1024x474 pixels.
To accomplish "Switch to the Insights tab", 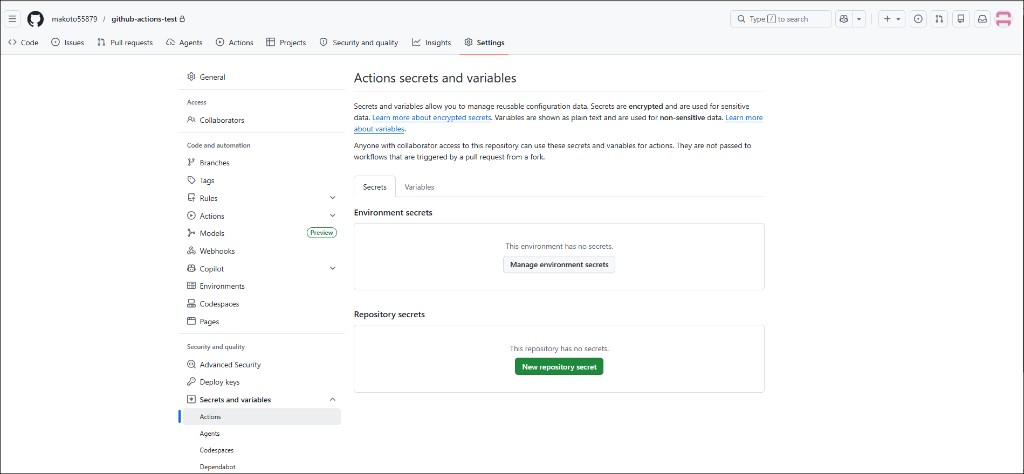I will (x=431, y=42).
